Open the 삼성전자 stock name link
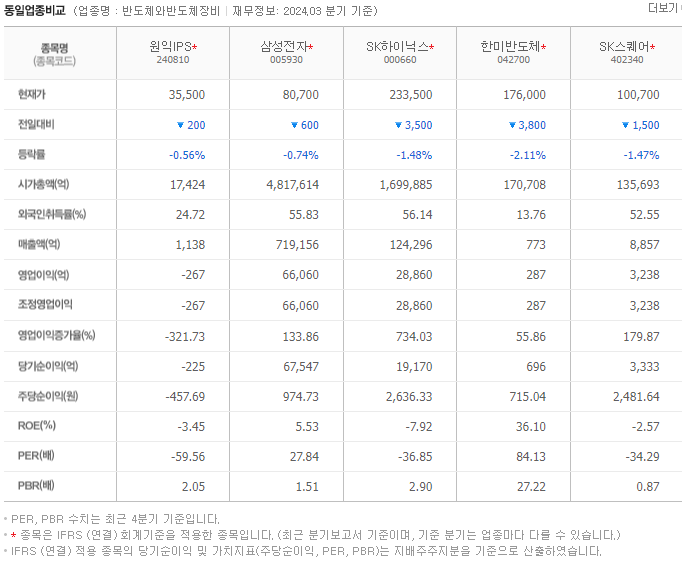Viewport: 682px width, 562px height. pos(284,46)
